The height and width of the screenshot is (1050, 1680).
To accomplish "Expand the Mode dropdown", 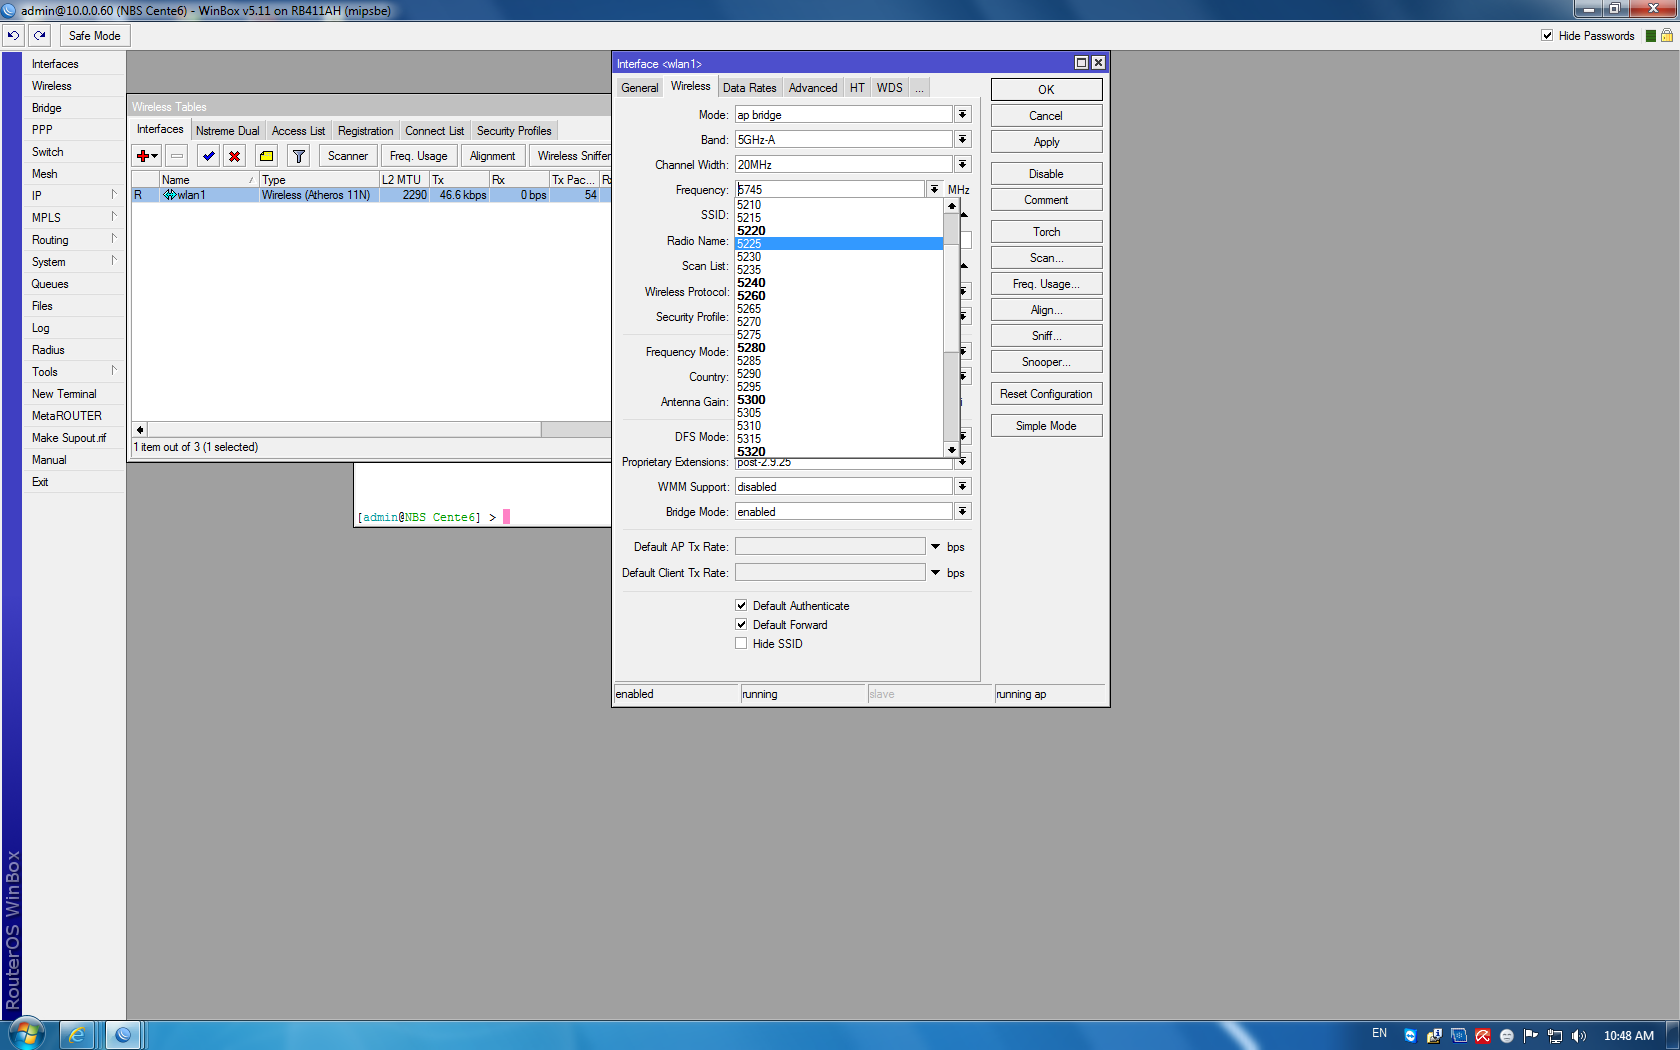I will (x=962, y=115).
